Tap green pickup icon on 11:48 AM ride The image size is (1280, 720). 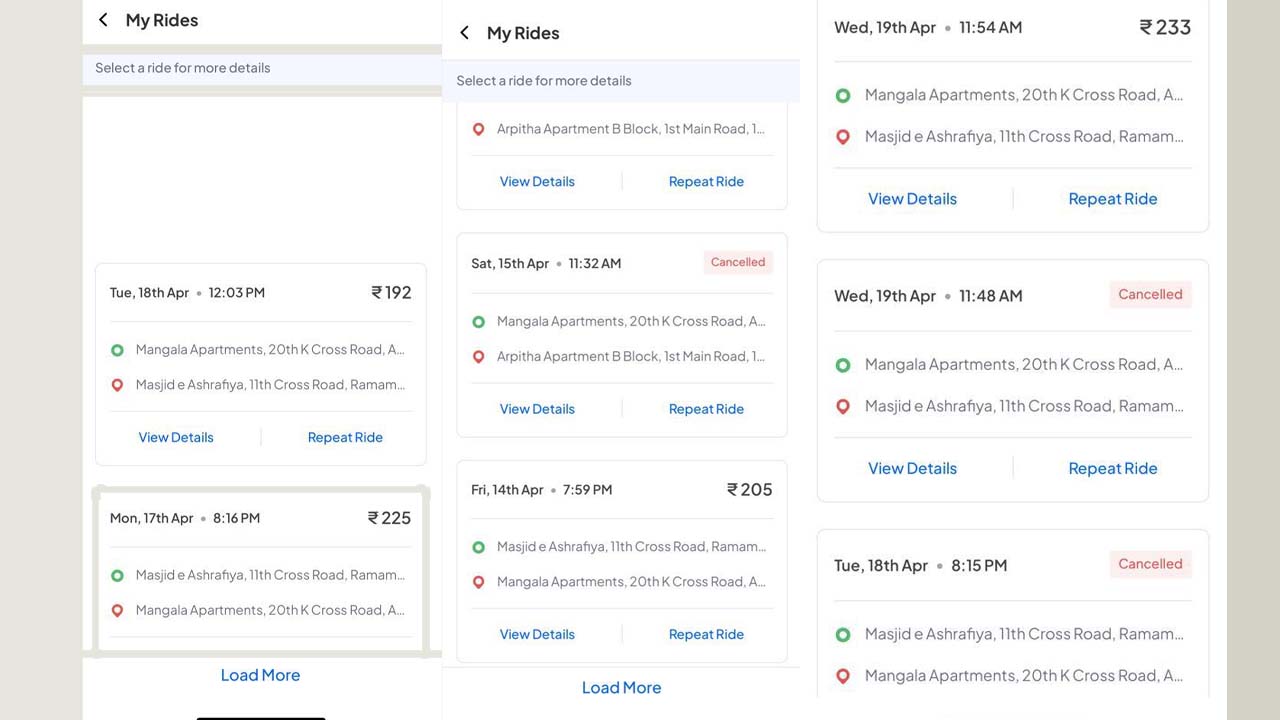tap(843, 365)
